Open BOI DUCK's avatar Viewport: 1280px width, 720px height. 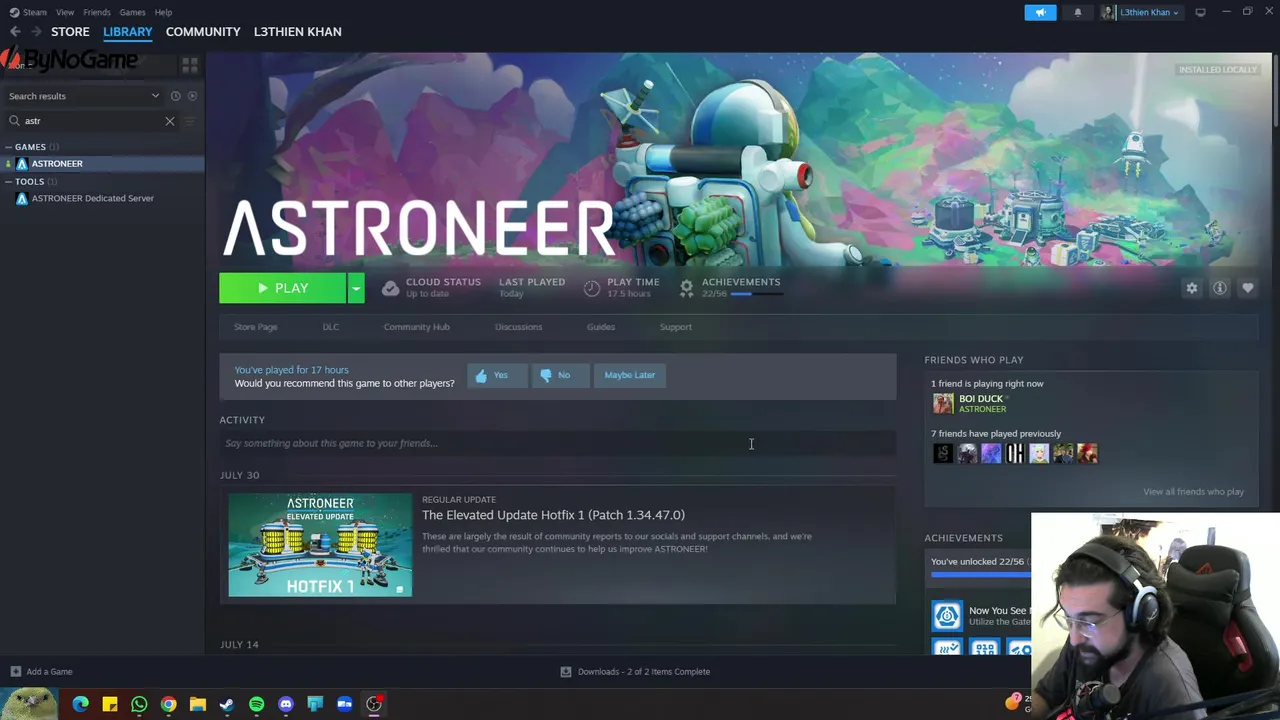click(943, 403)
